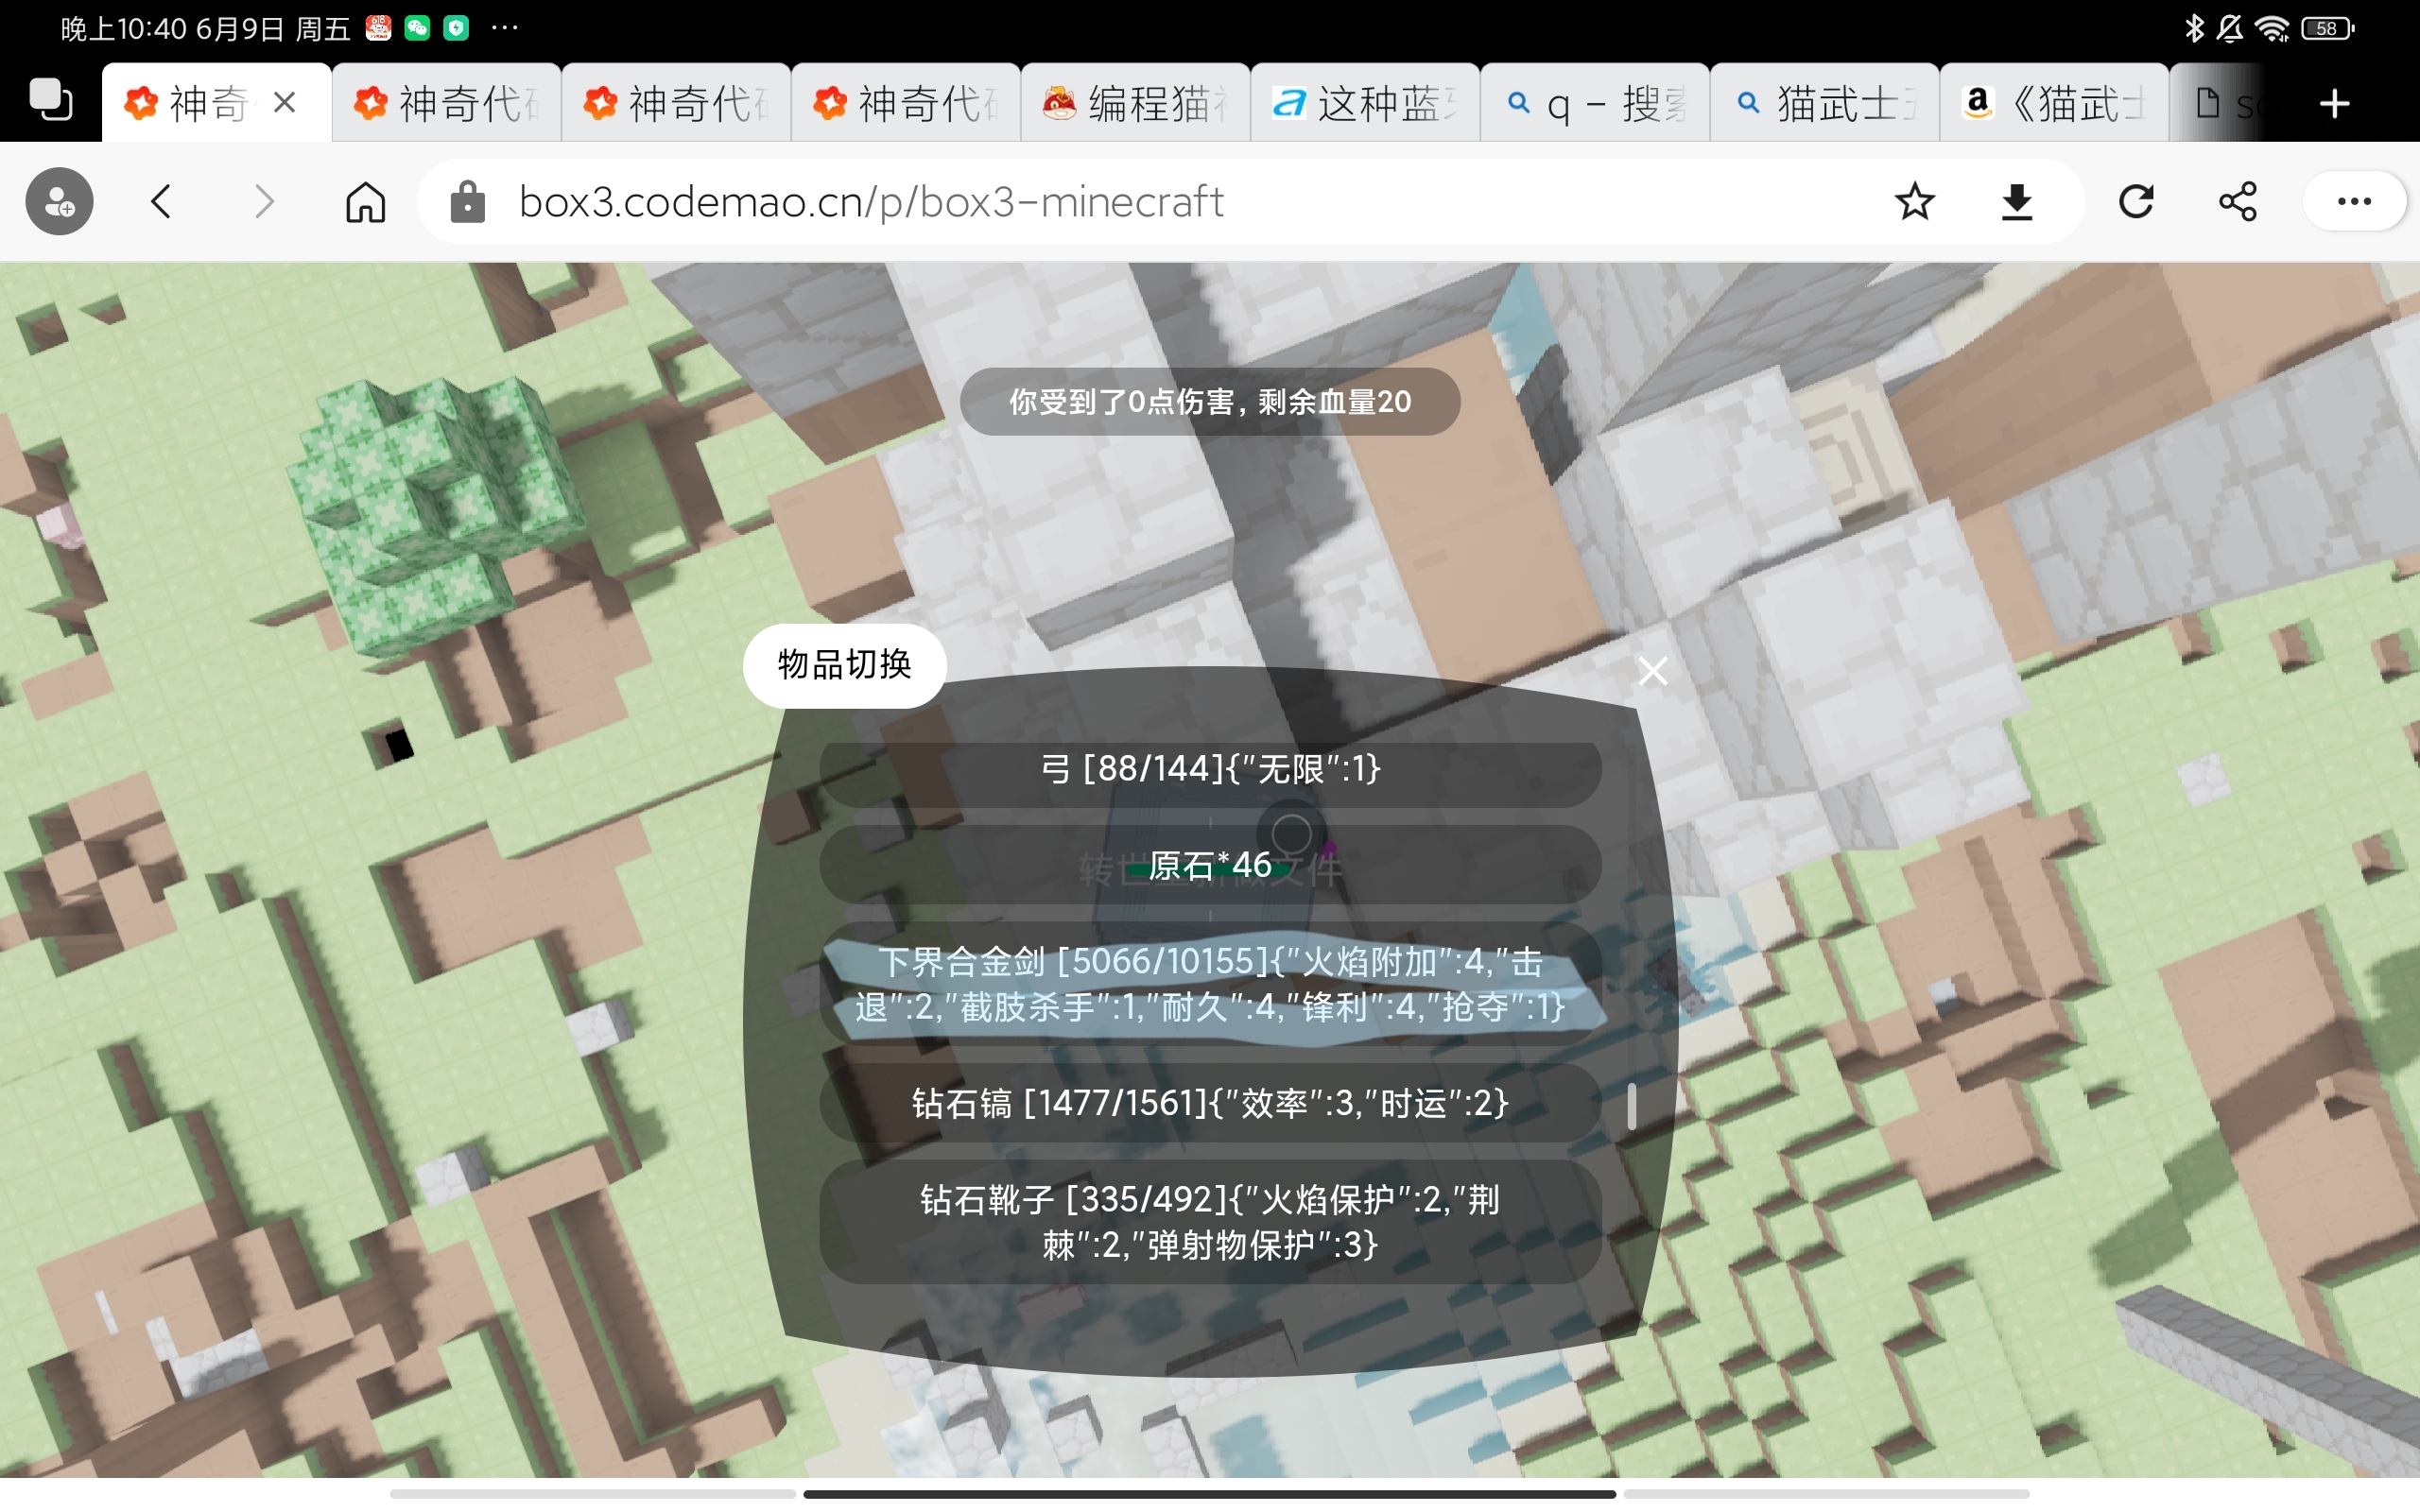Screen dimensions: 2420x1512
Task: Open the 这种蓝 tab
Action: pyautogui.click(x=1366, y=103)
